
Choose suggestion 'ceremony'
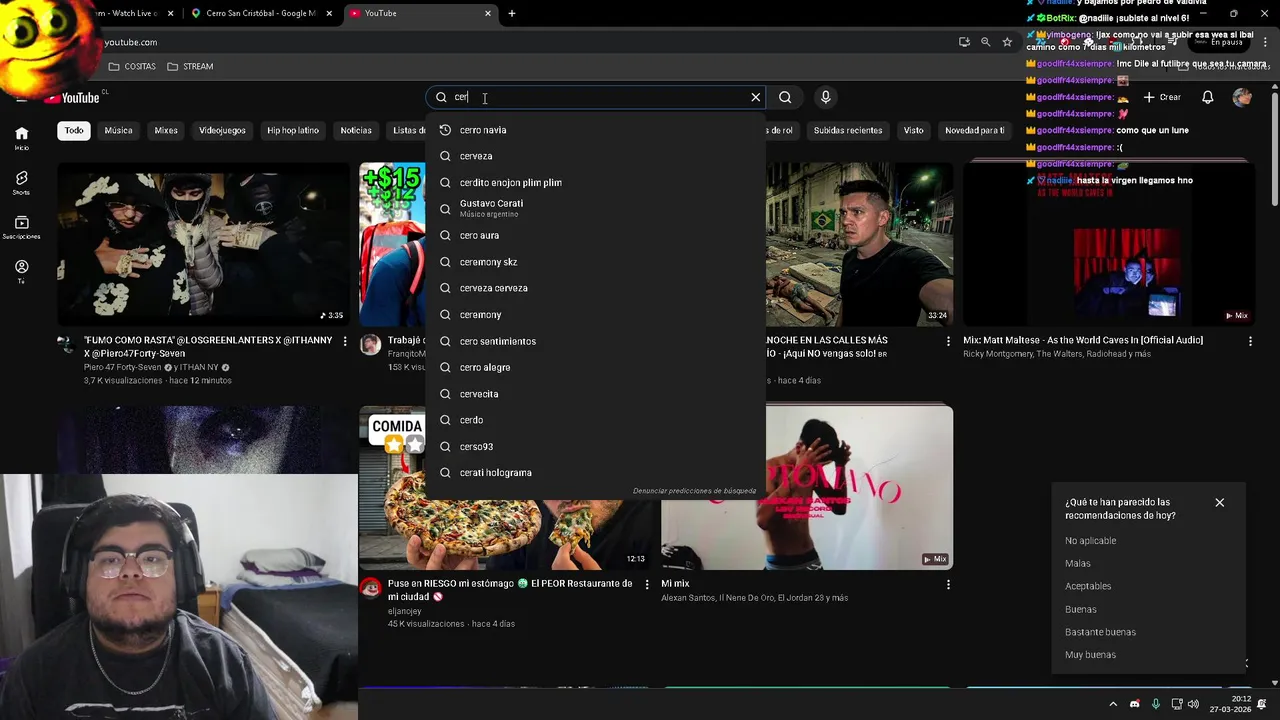[595, 314]
